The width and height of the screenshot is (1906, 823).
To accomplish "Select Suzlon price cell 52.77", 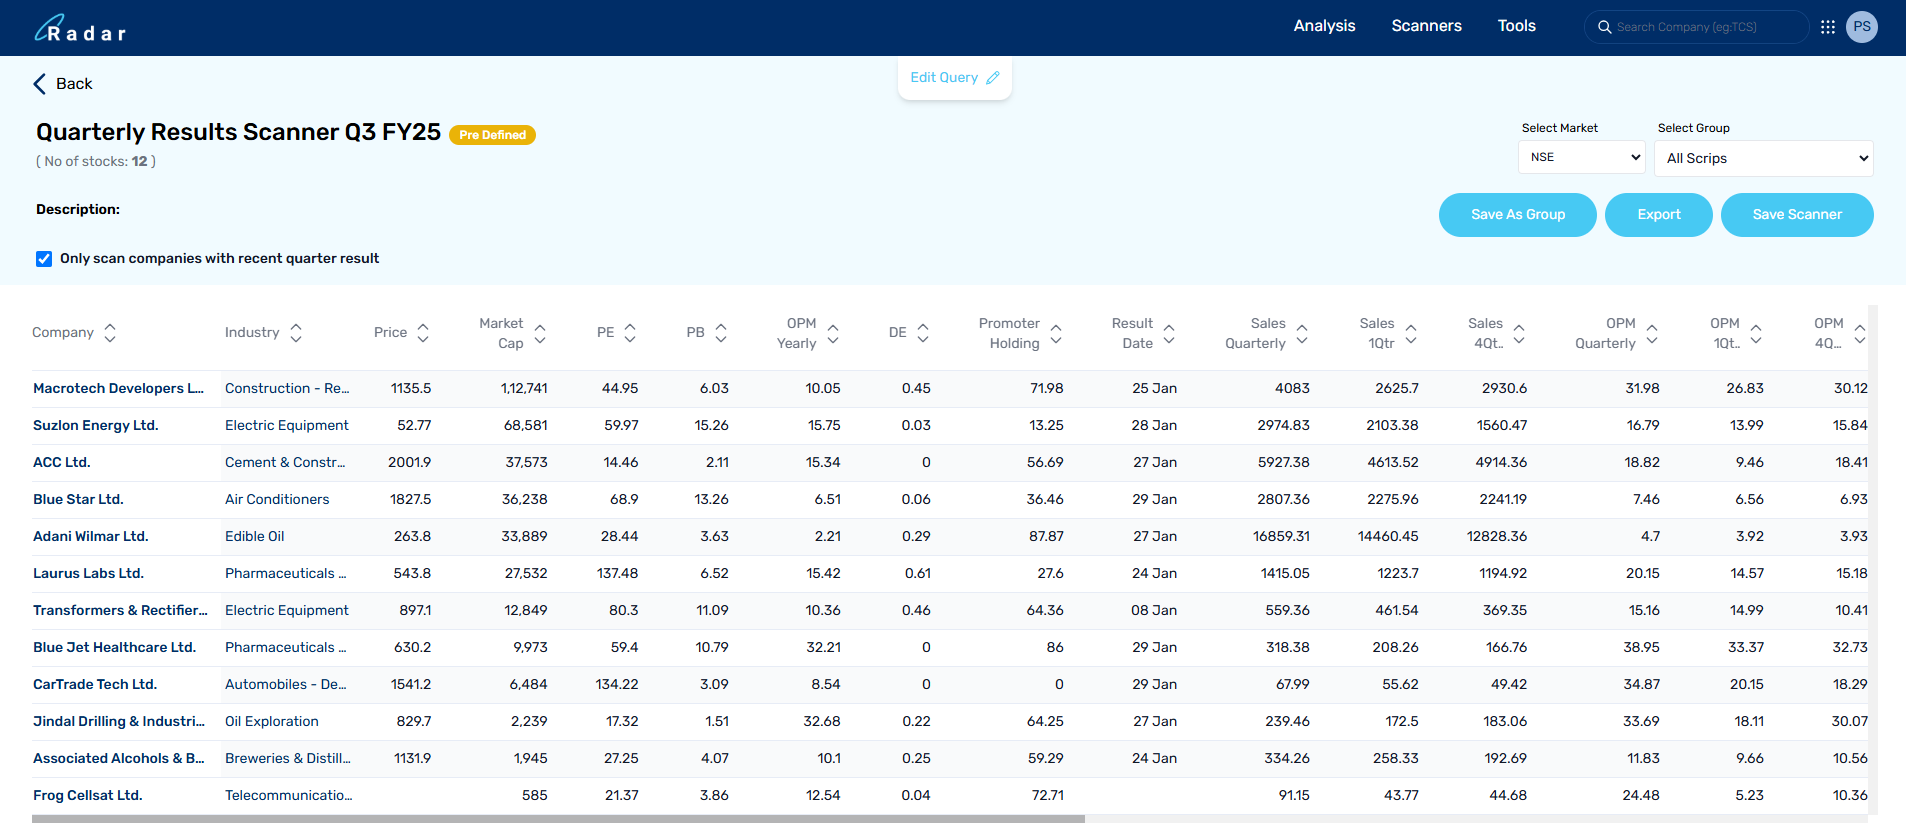I will (414, 426).
